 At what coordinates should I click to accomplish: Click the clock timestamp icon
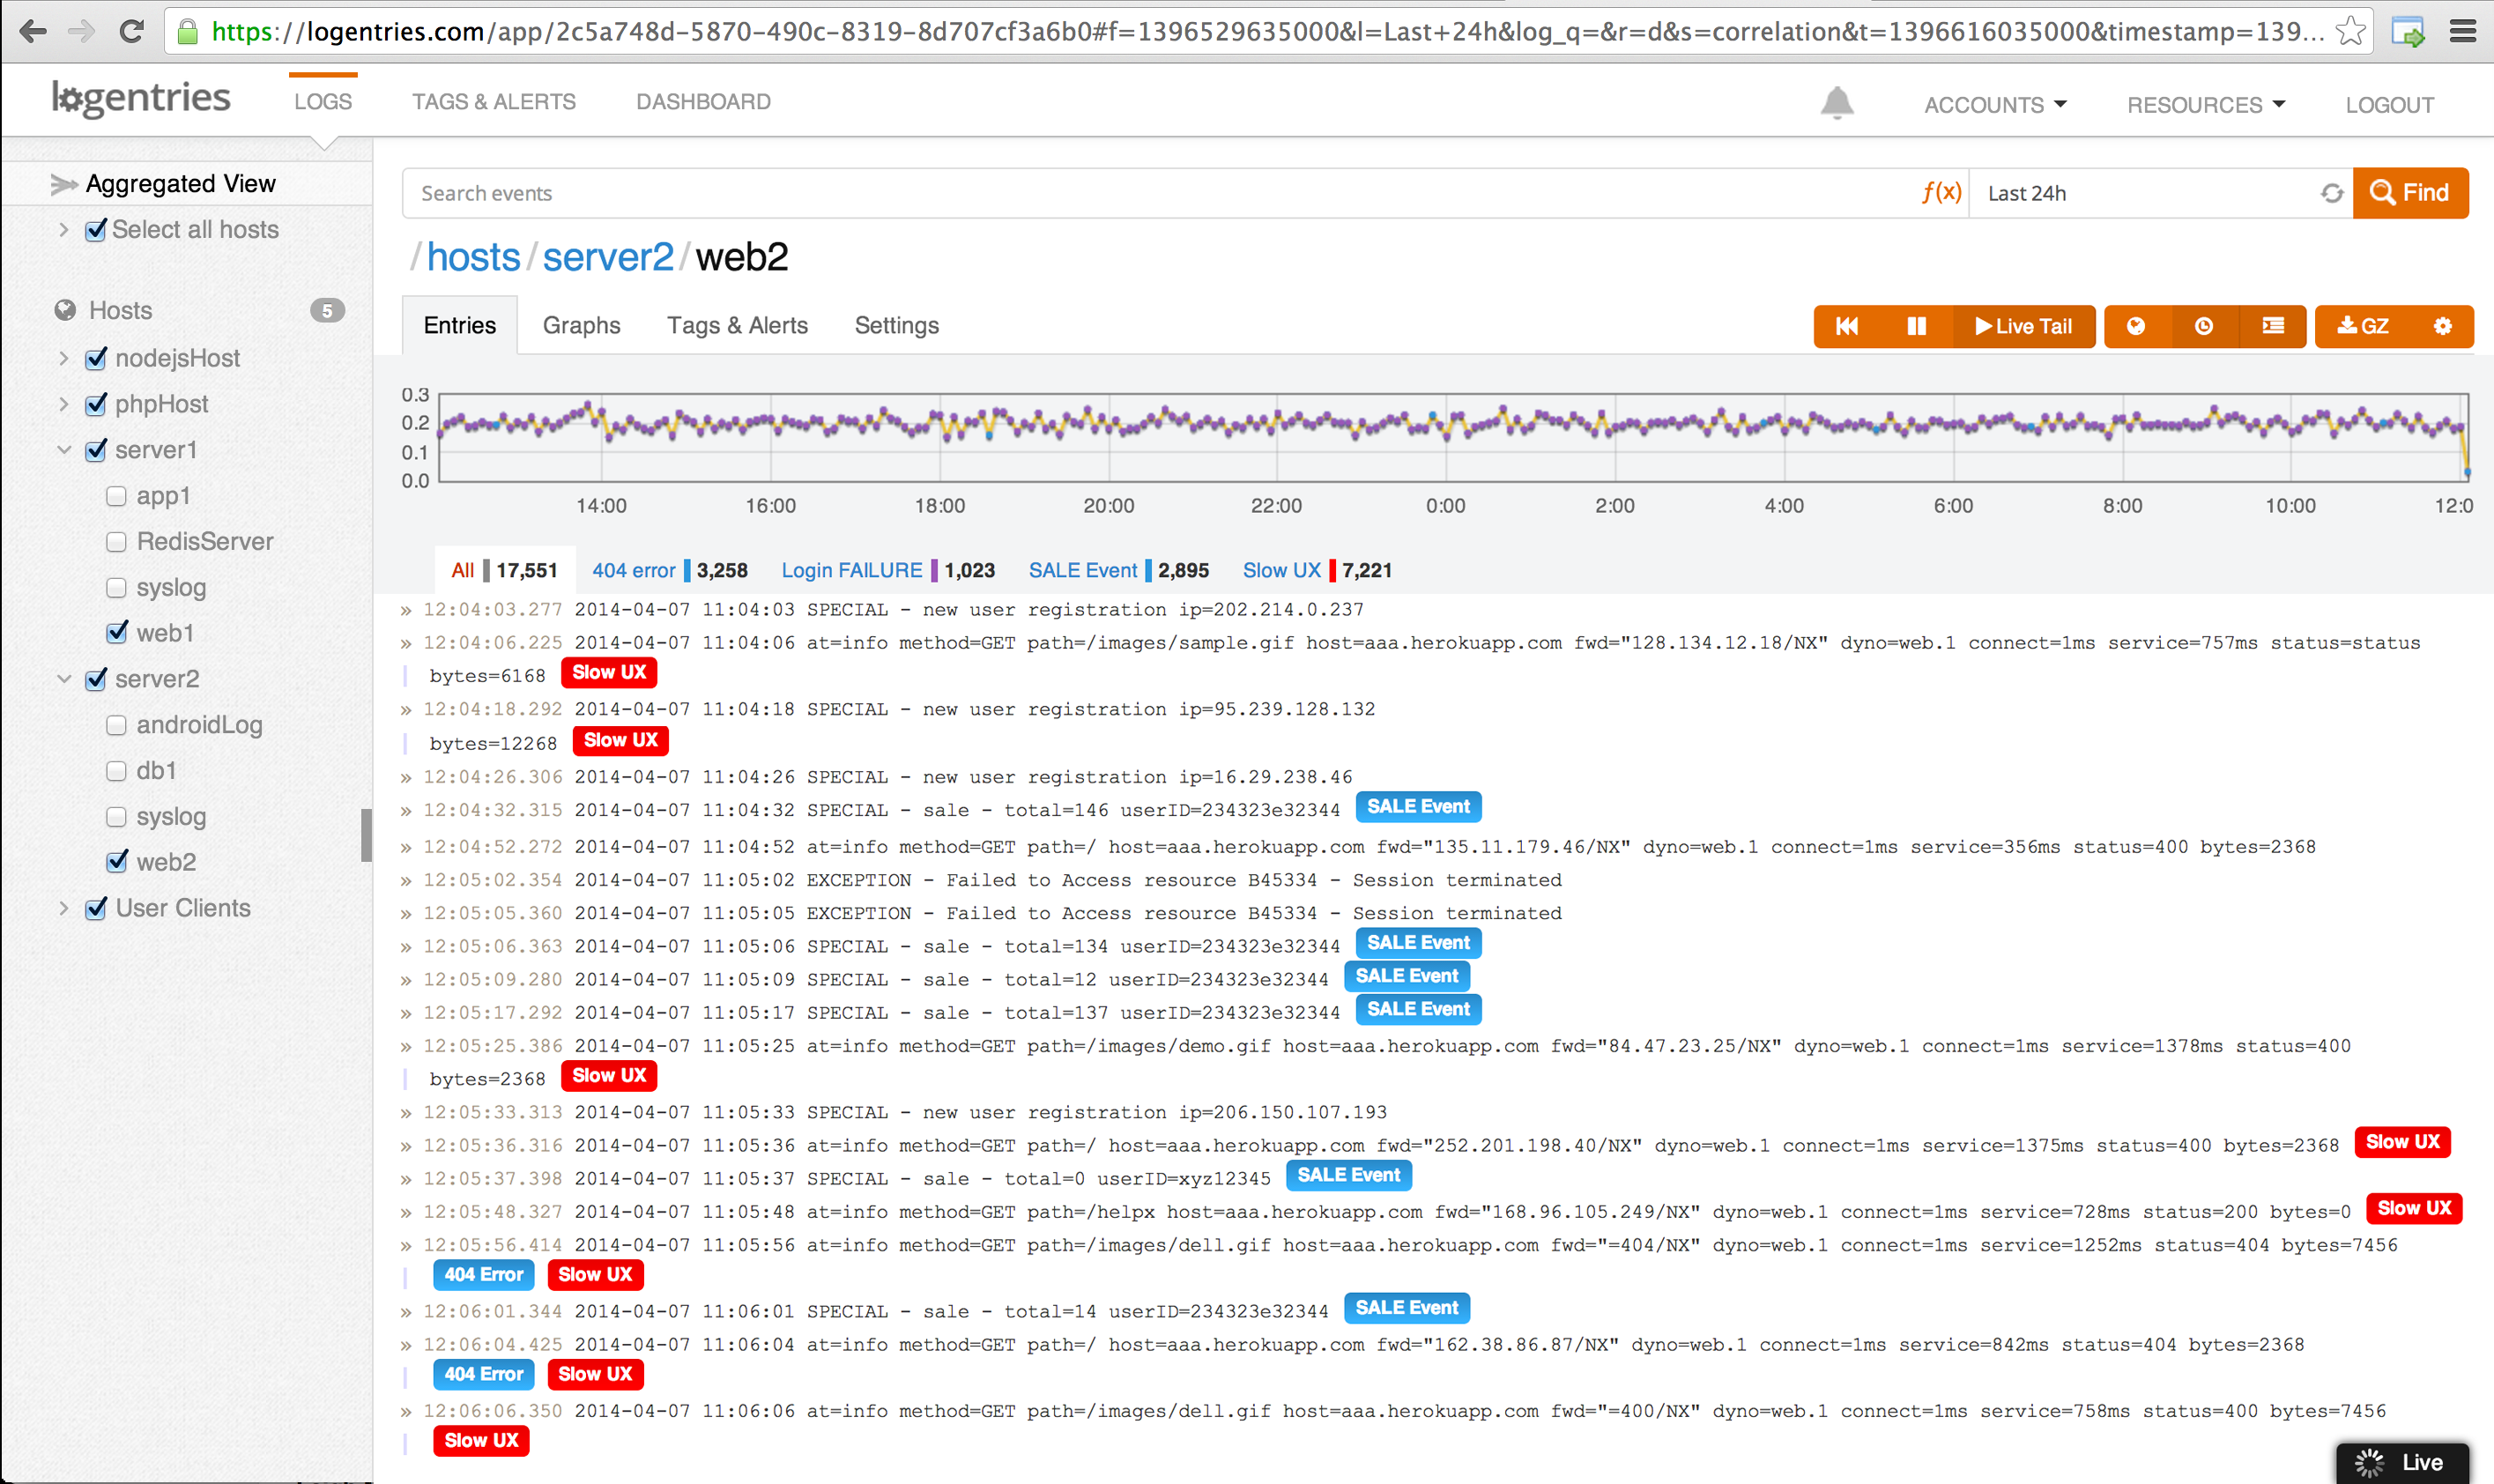[2204, 326]
